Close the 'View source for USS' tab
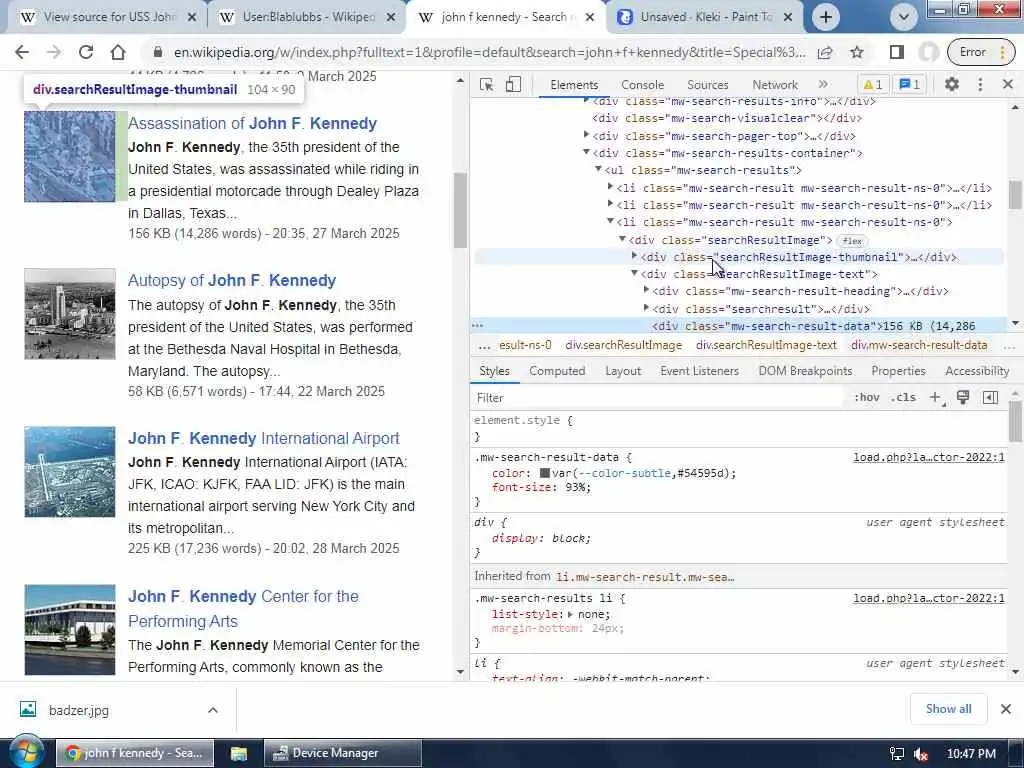Viewport: 1024px width, 768px height. pos(192,17)
